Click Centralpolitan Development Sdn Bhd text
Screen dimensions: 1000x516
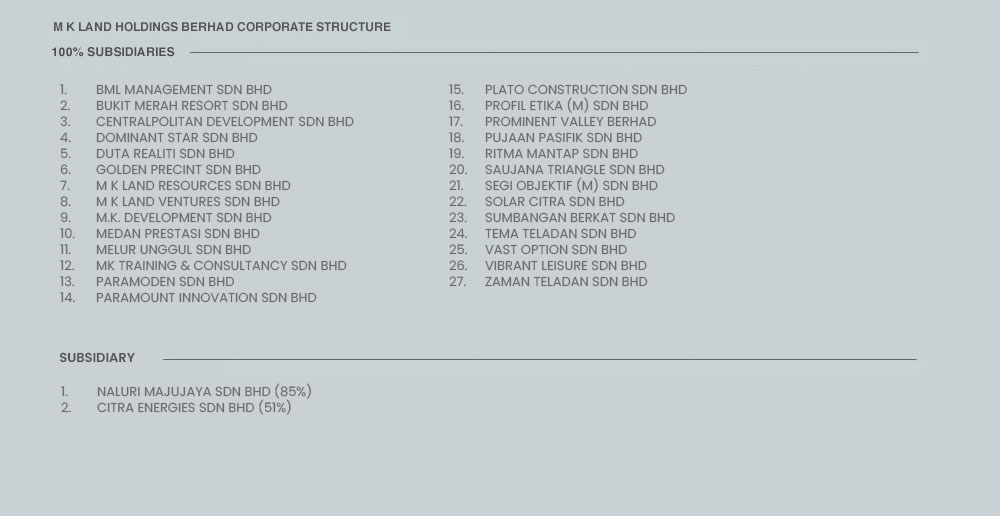click(224, 122)
